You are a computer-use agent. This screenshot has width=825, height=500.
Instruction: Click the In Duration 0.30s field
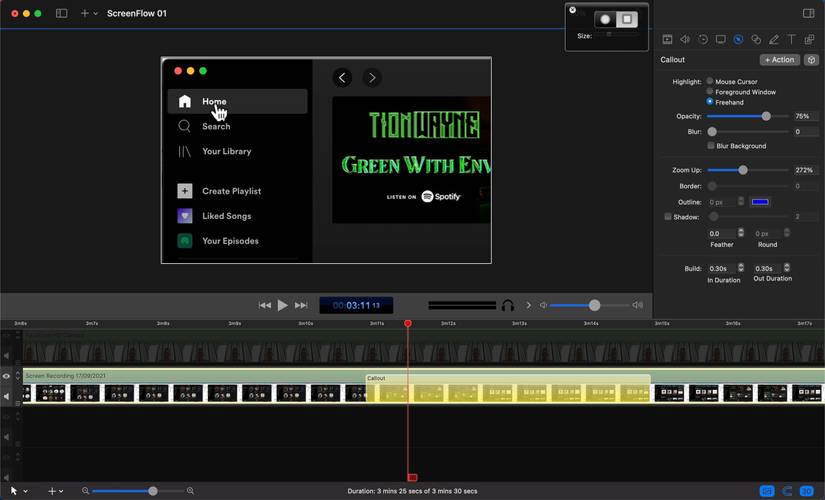pos(722,268)
